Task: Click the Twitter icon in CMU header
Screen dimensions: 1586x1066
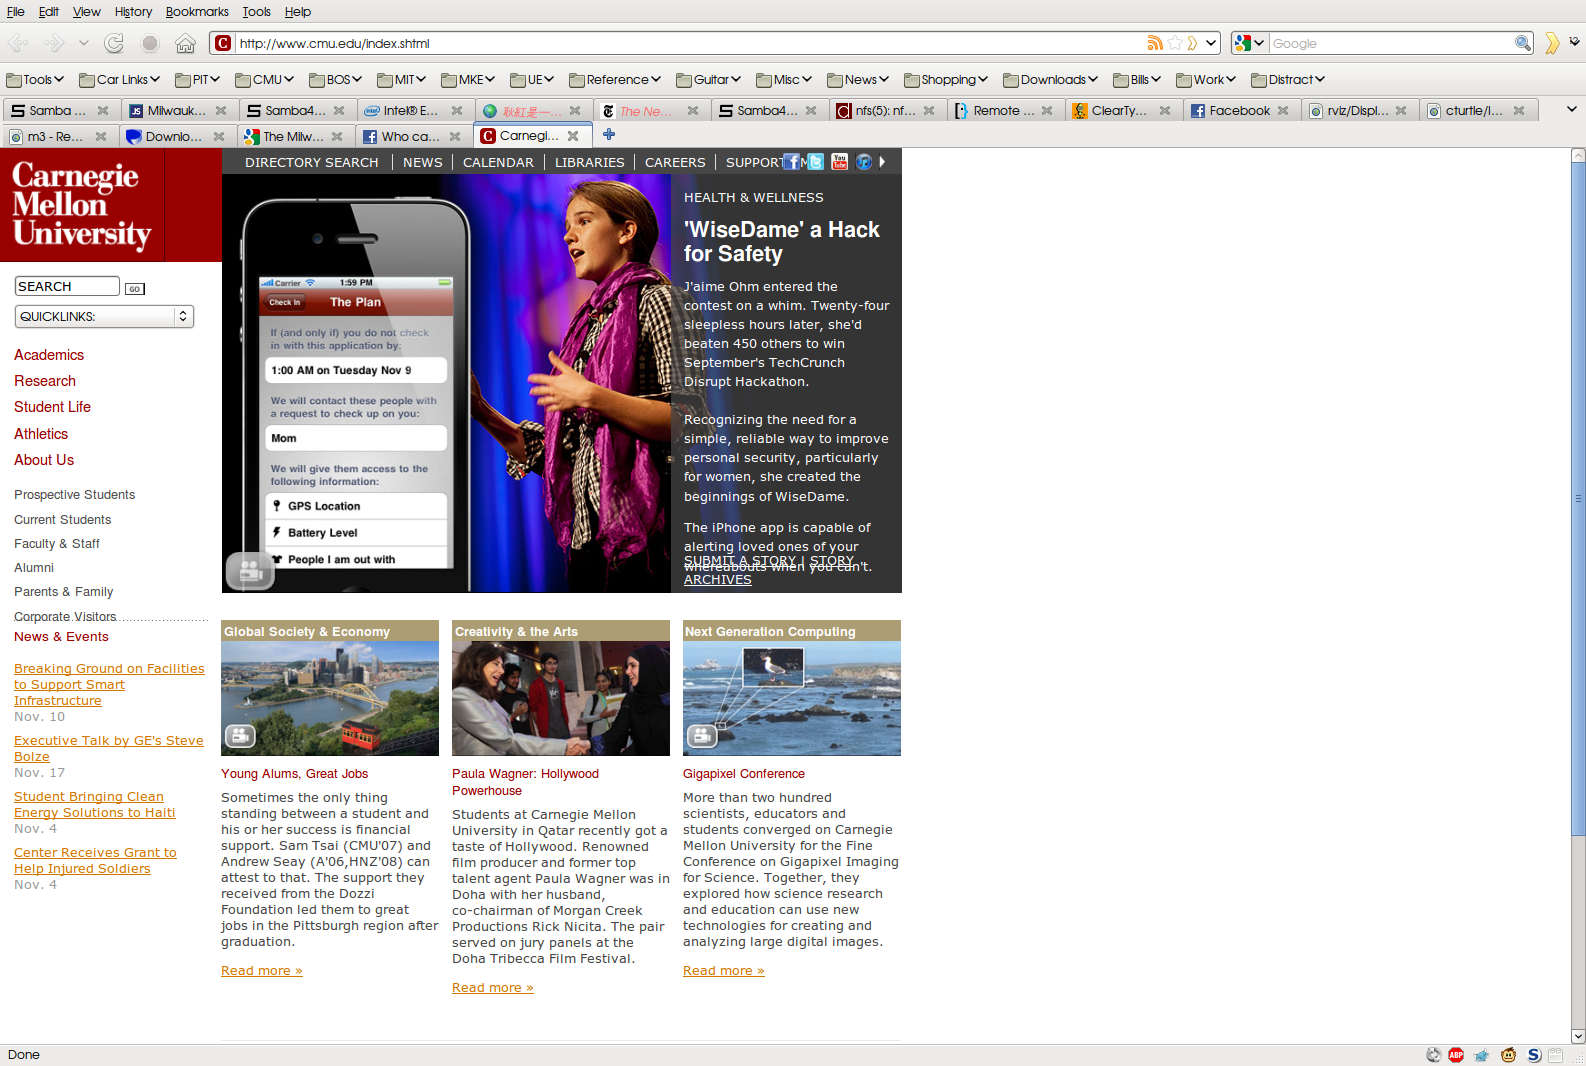Action: pyautogui.click(x=816, y=162)
